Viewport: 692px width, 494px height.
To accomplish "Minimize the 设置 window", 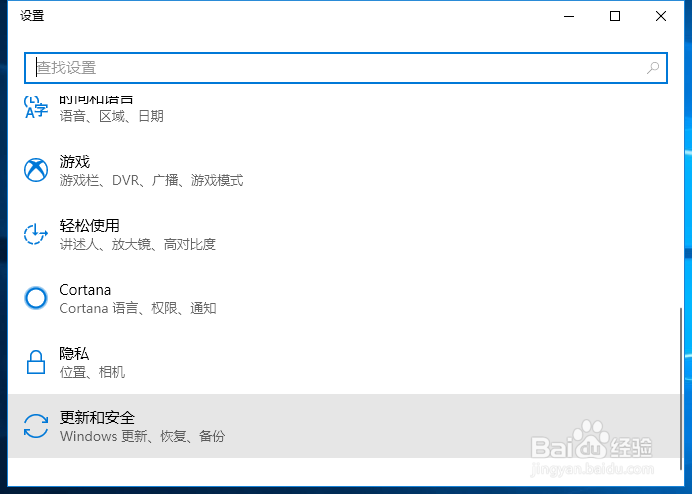I will coord(569,16).
